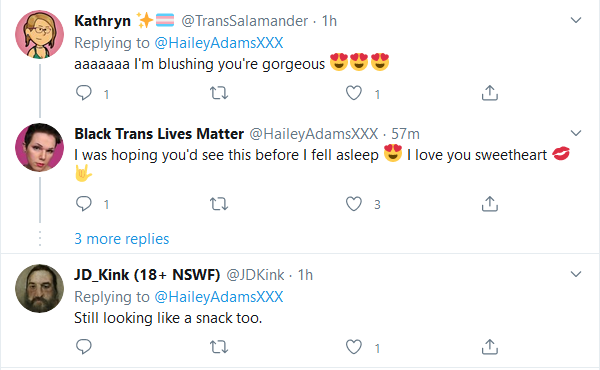The width and height of the screenshot is (600, 370).
Task: Retweet Kathryn's gorgeous comment
Action: pos(219,93)
